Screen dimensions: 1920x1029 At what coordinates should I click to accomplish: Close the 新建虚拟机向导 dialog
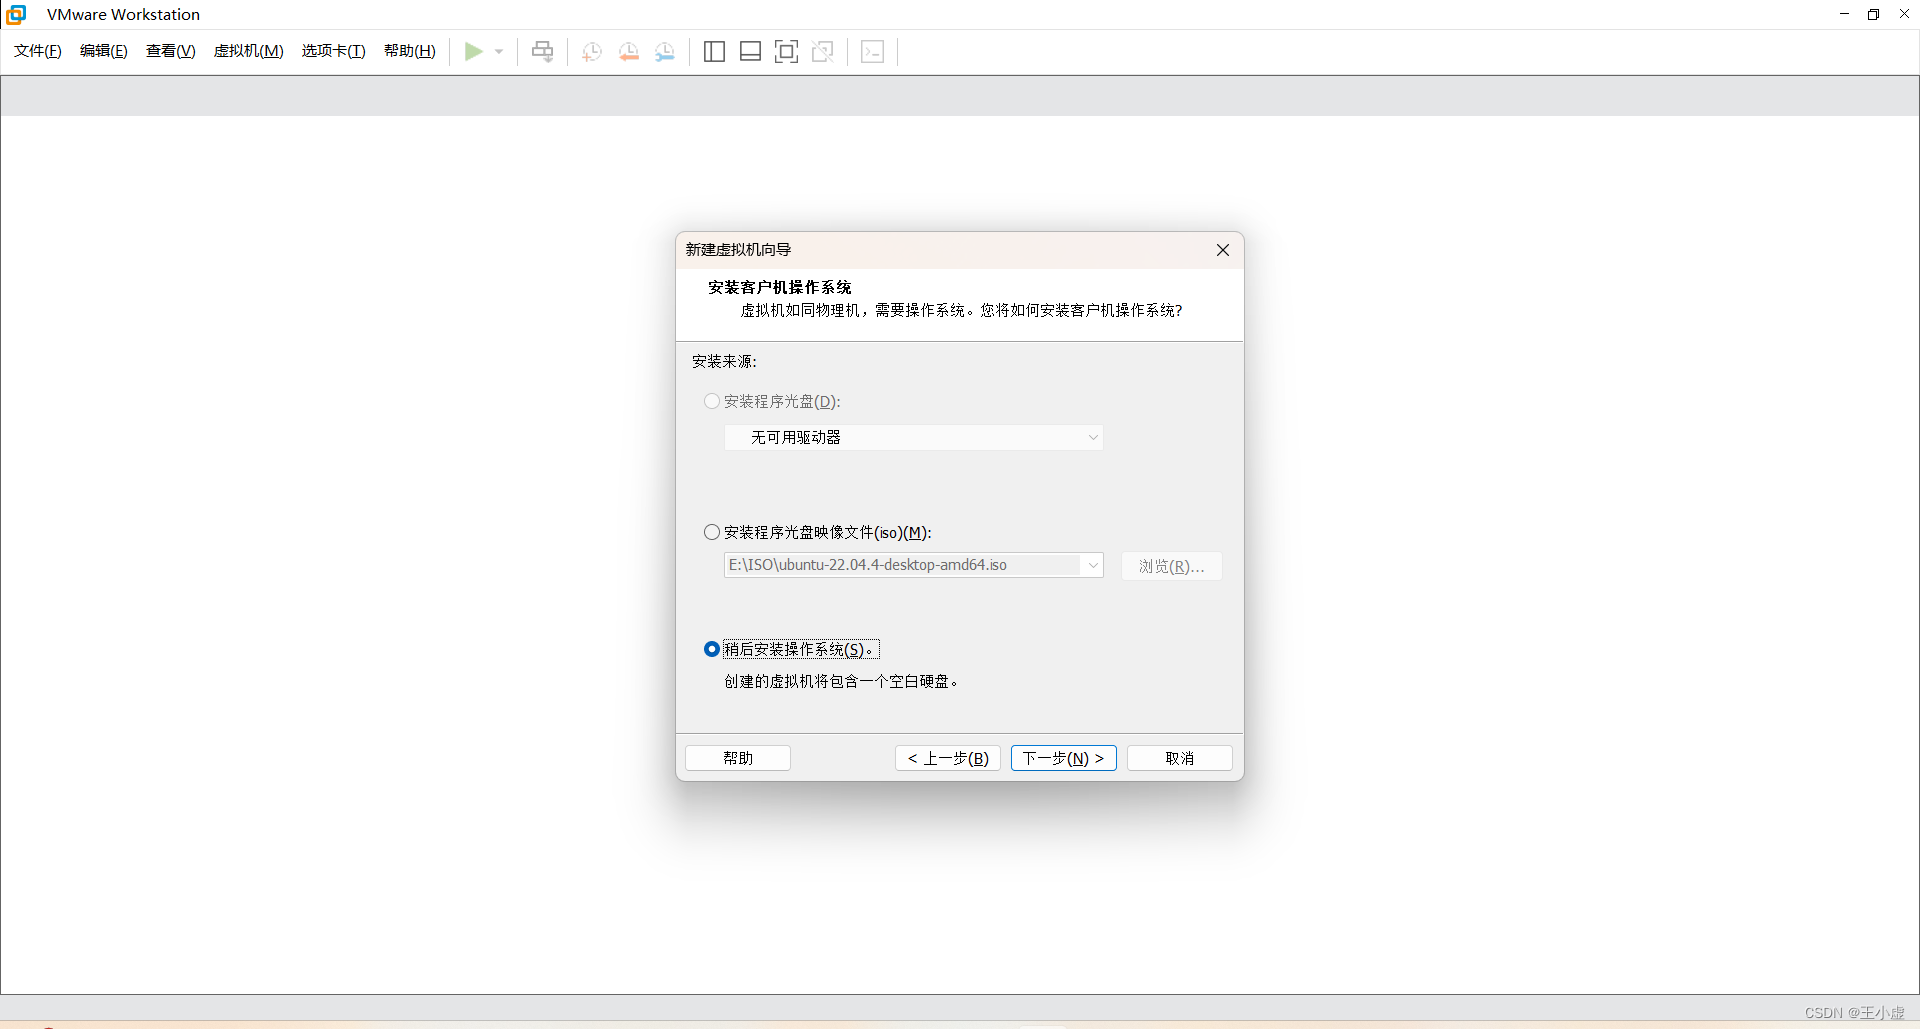(x=1223, y=250)
